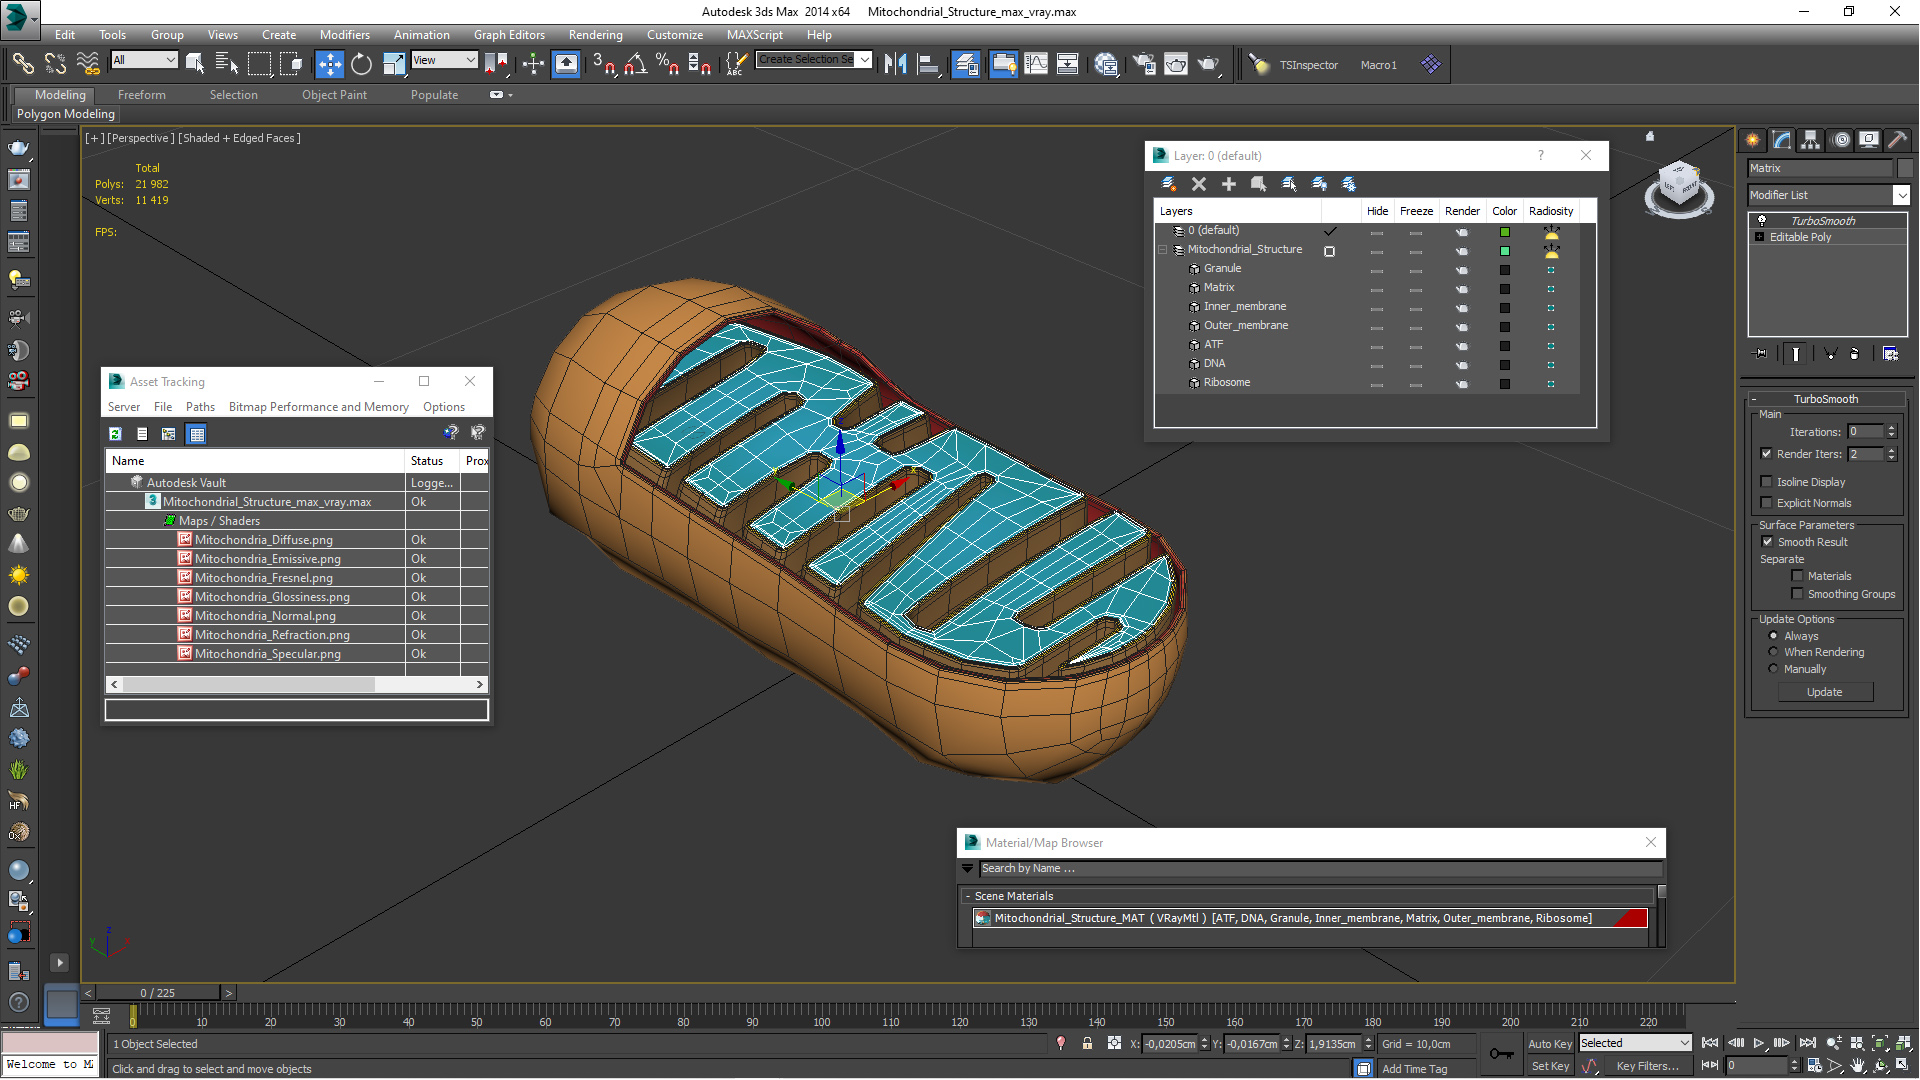The width and height of the screenshot is (1920, 1080).
Task: Click the Granule layer color swatch
Action: tap(1504, 270)
